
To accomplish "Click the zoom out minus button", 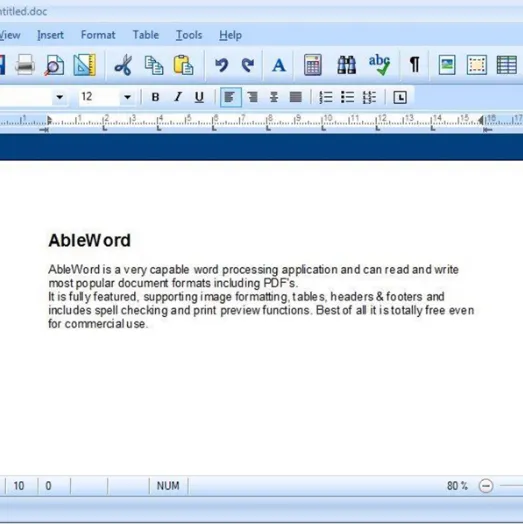I will point(486,486).
